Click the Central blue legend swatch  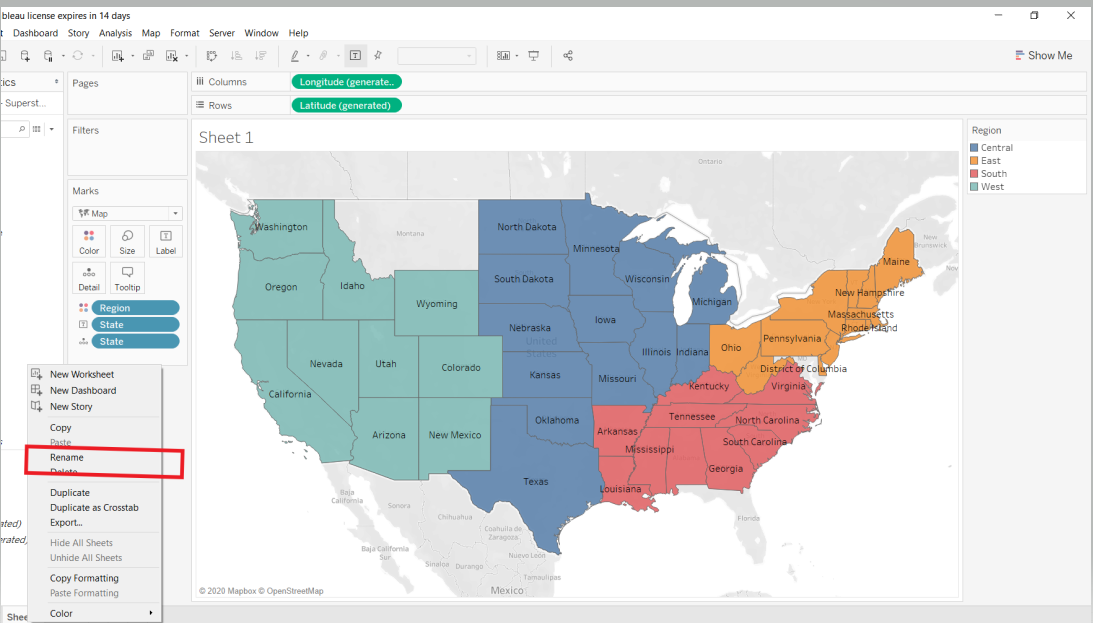tap(974, 148)
